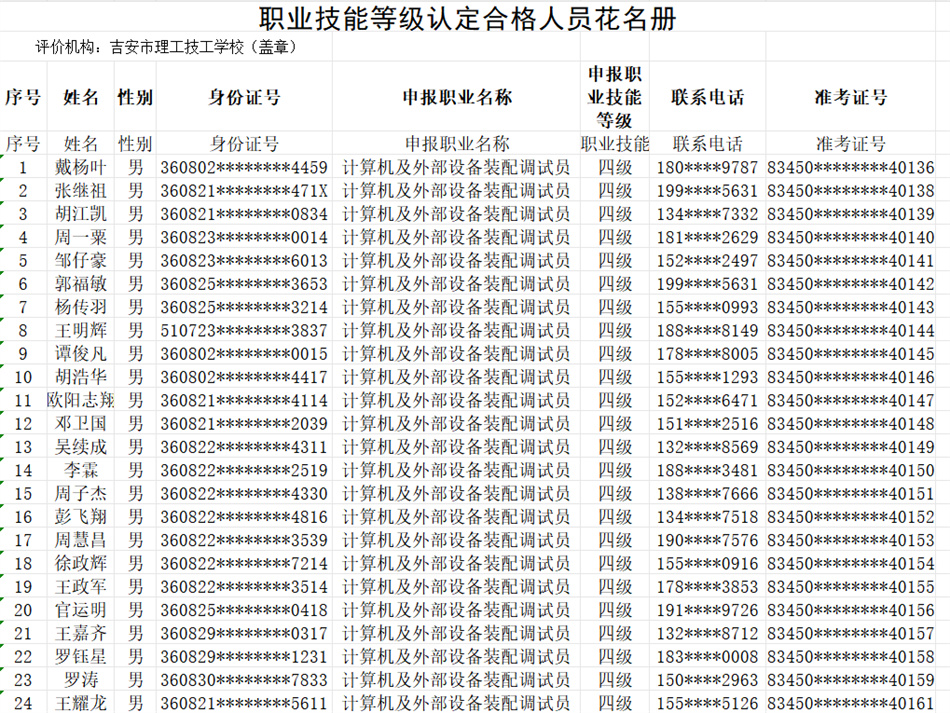
Task: Select the name cell 李霖
Action: tap(81, 470)
